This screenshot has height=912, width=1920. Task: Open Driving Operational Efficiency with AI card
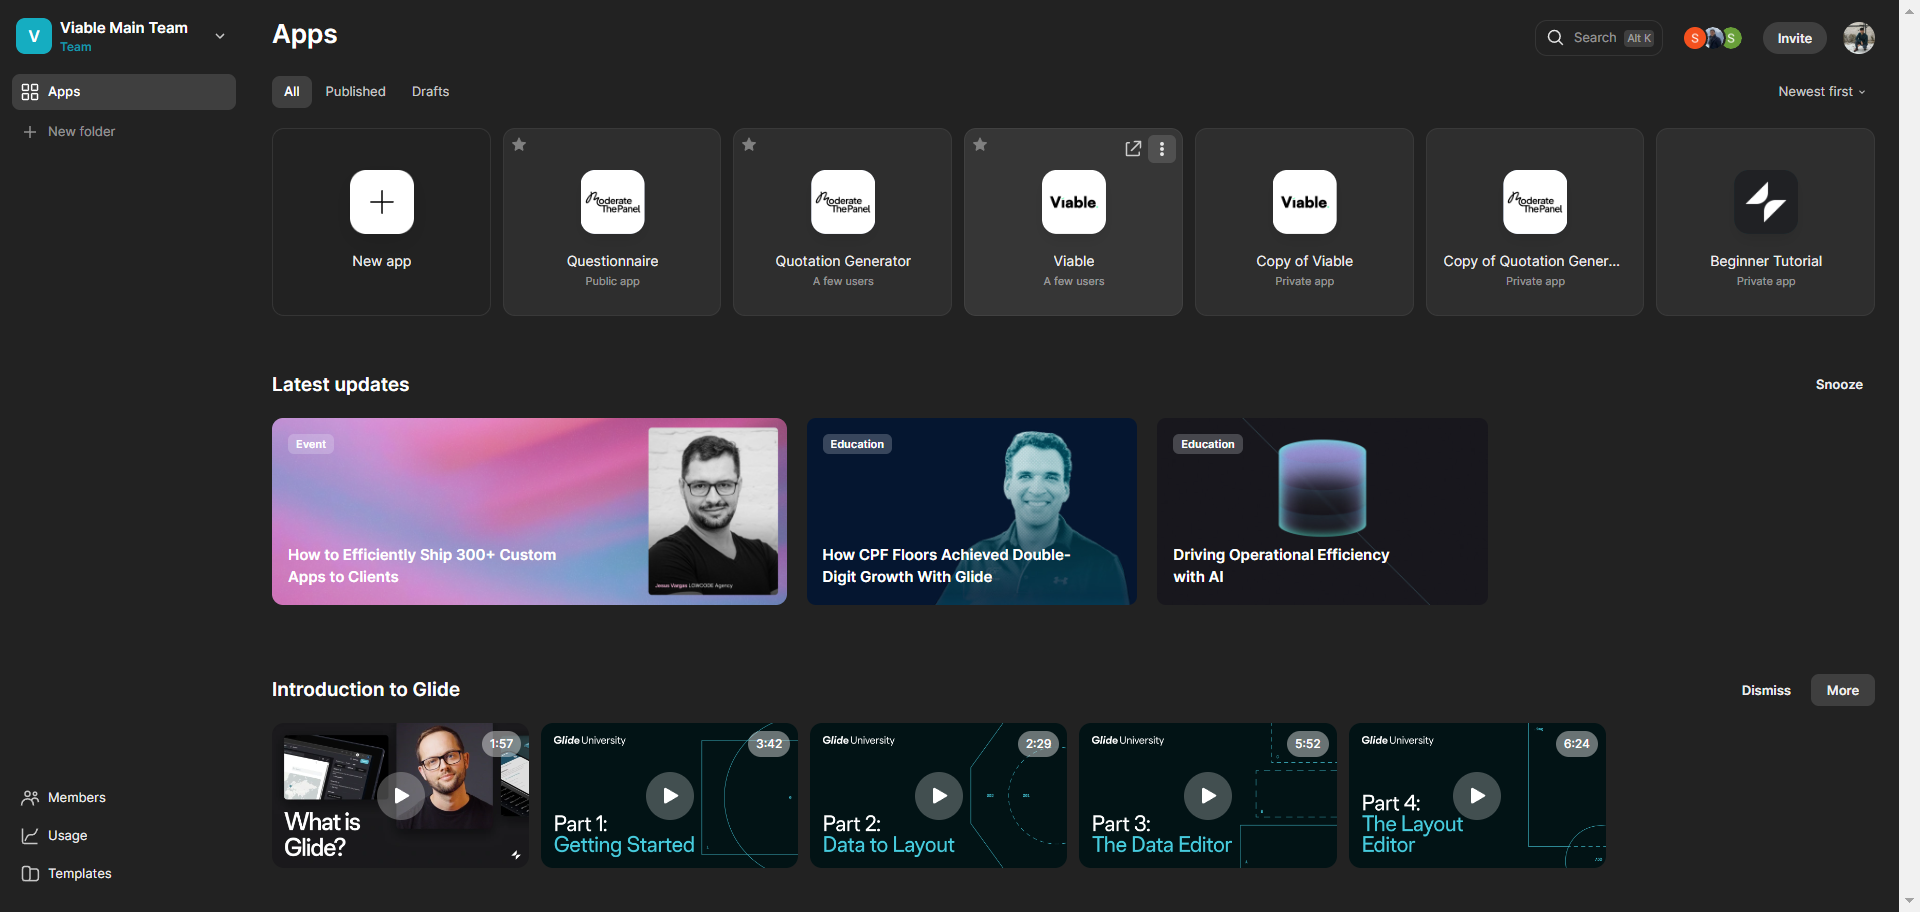[x=1322, y=511]
